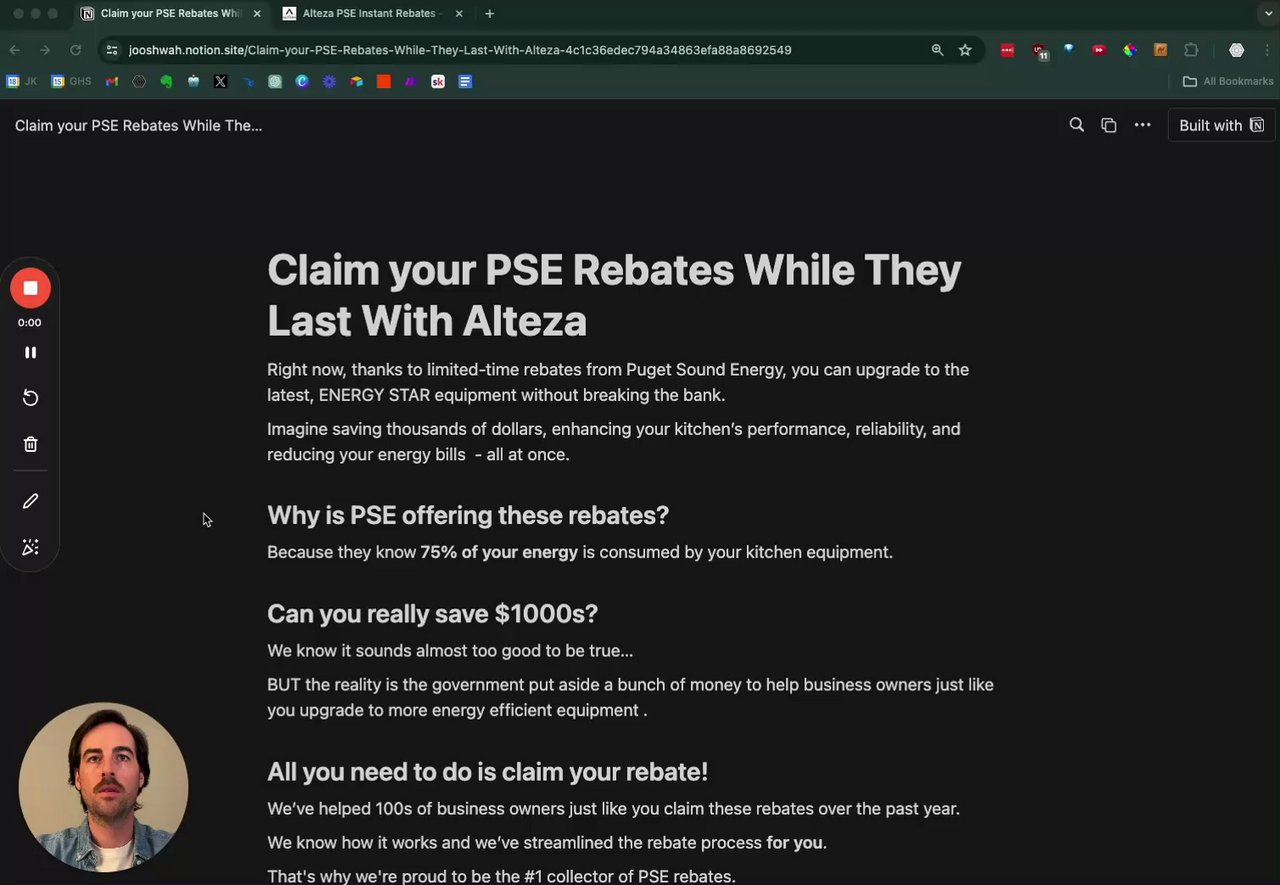
Task: View site information in address bar
Action: pos(112,50)
